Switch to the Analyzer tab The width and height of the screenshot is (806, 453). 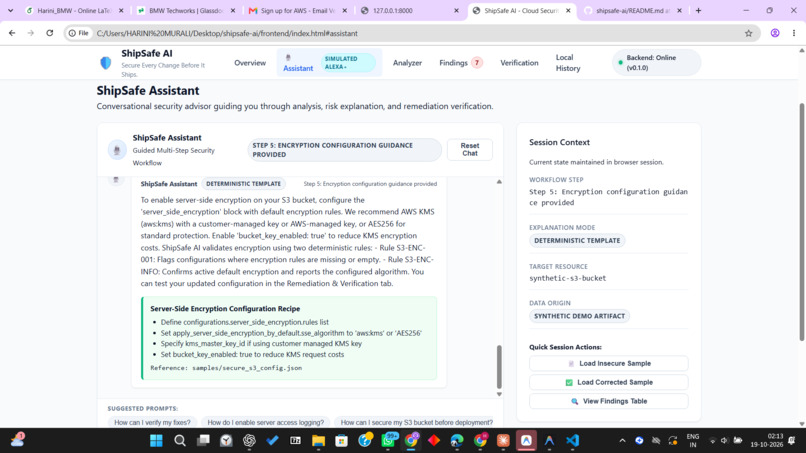[407, 63]
